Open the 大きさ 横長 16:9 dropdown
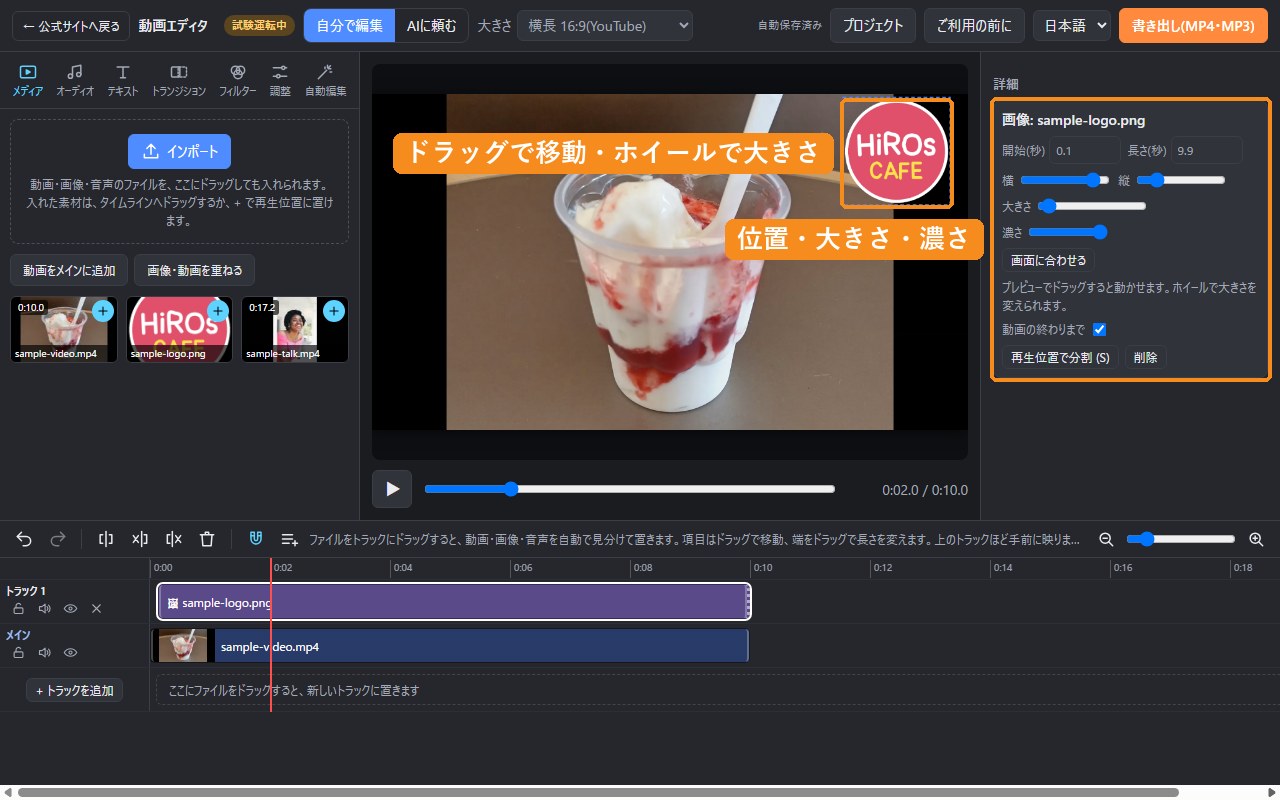The image size is (1280, 800). coord(605,25)
